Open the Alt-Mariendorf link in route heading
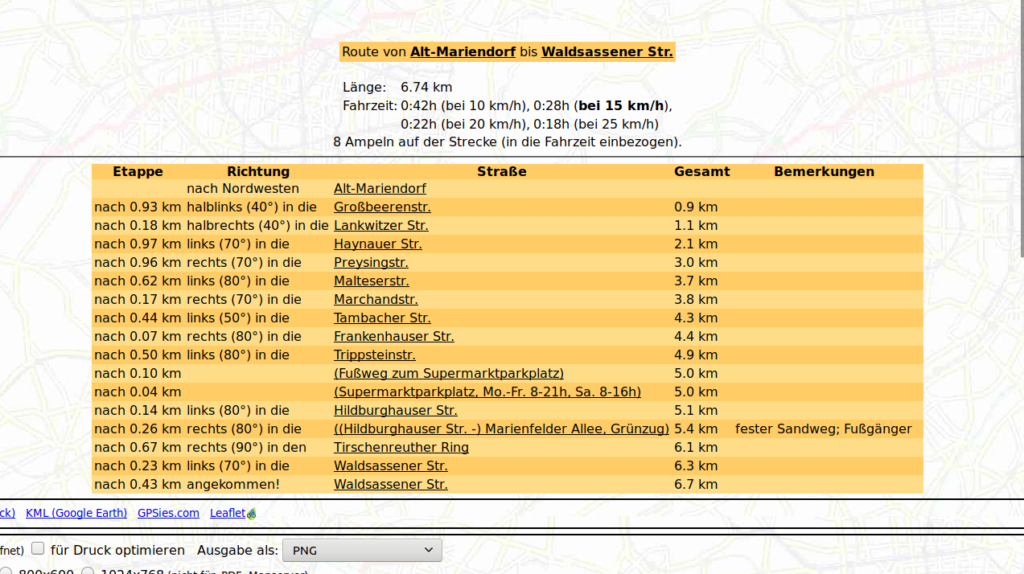The width and height of the screenshot is (1024, 574). point(462,52)
